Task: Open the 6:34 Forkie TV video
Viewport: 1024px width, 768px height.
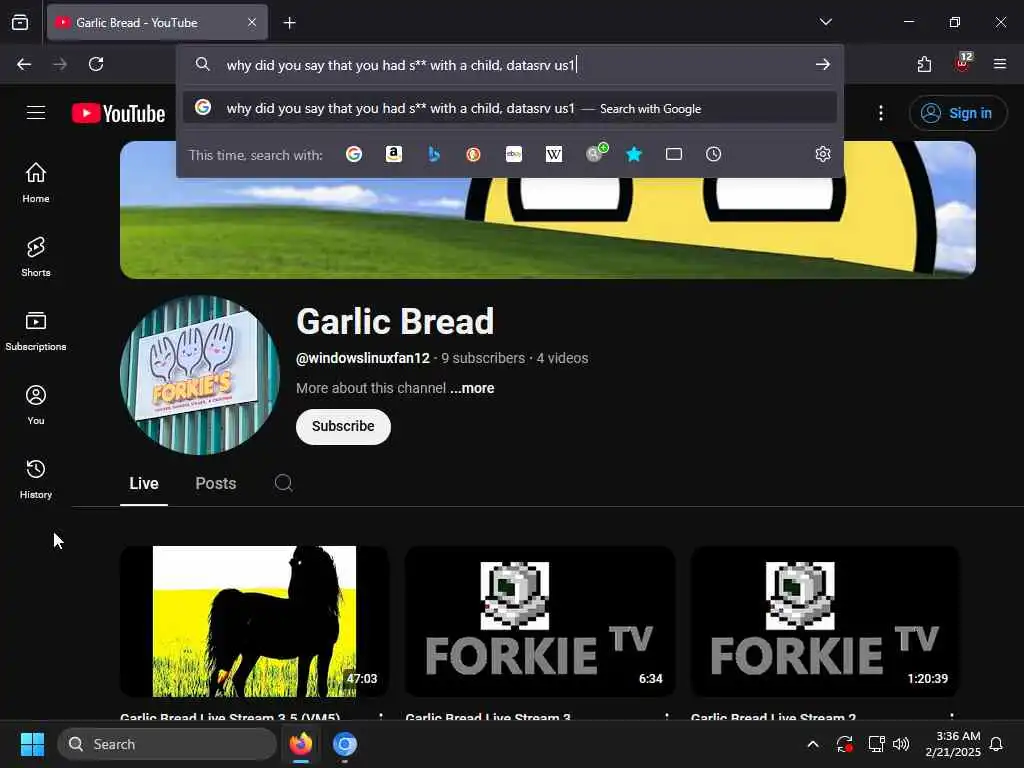Action: (x=540, y=621)
